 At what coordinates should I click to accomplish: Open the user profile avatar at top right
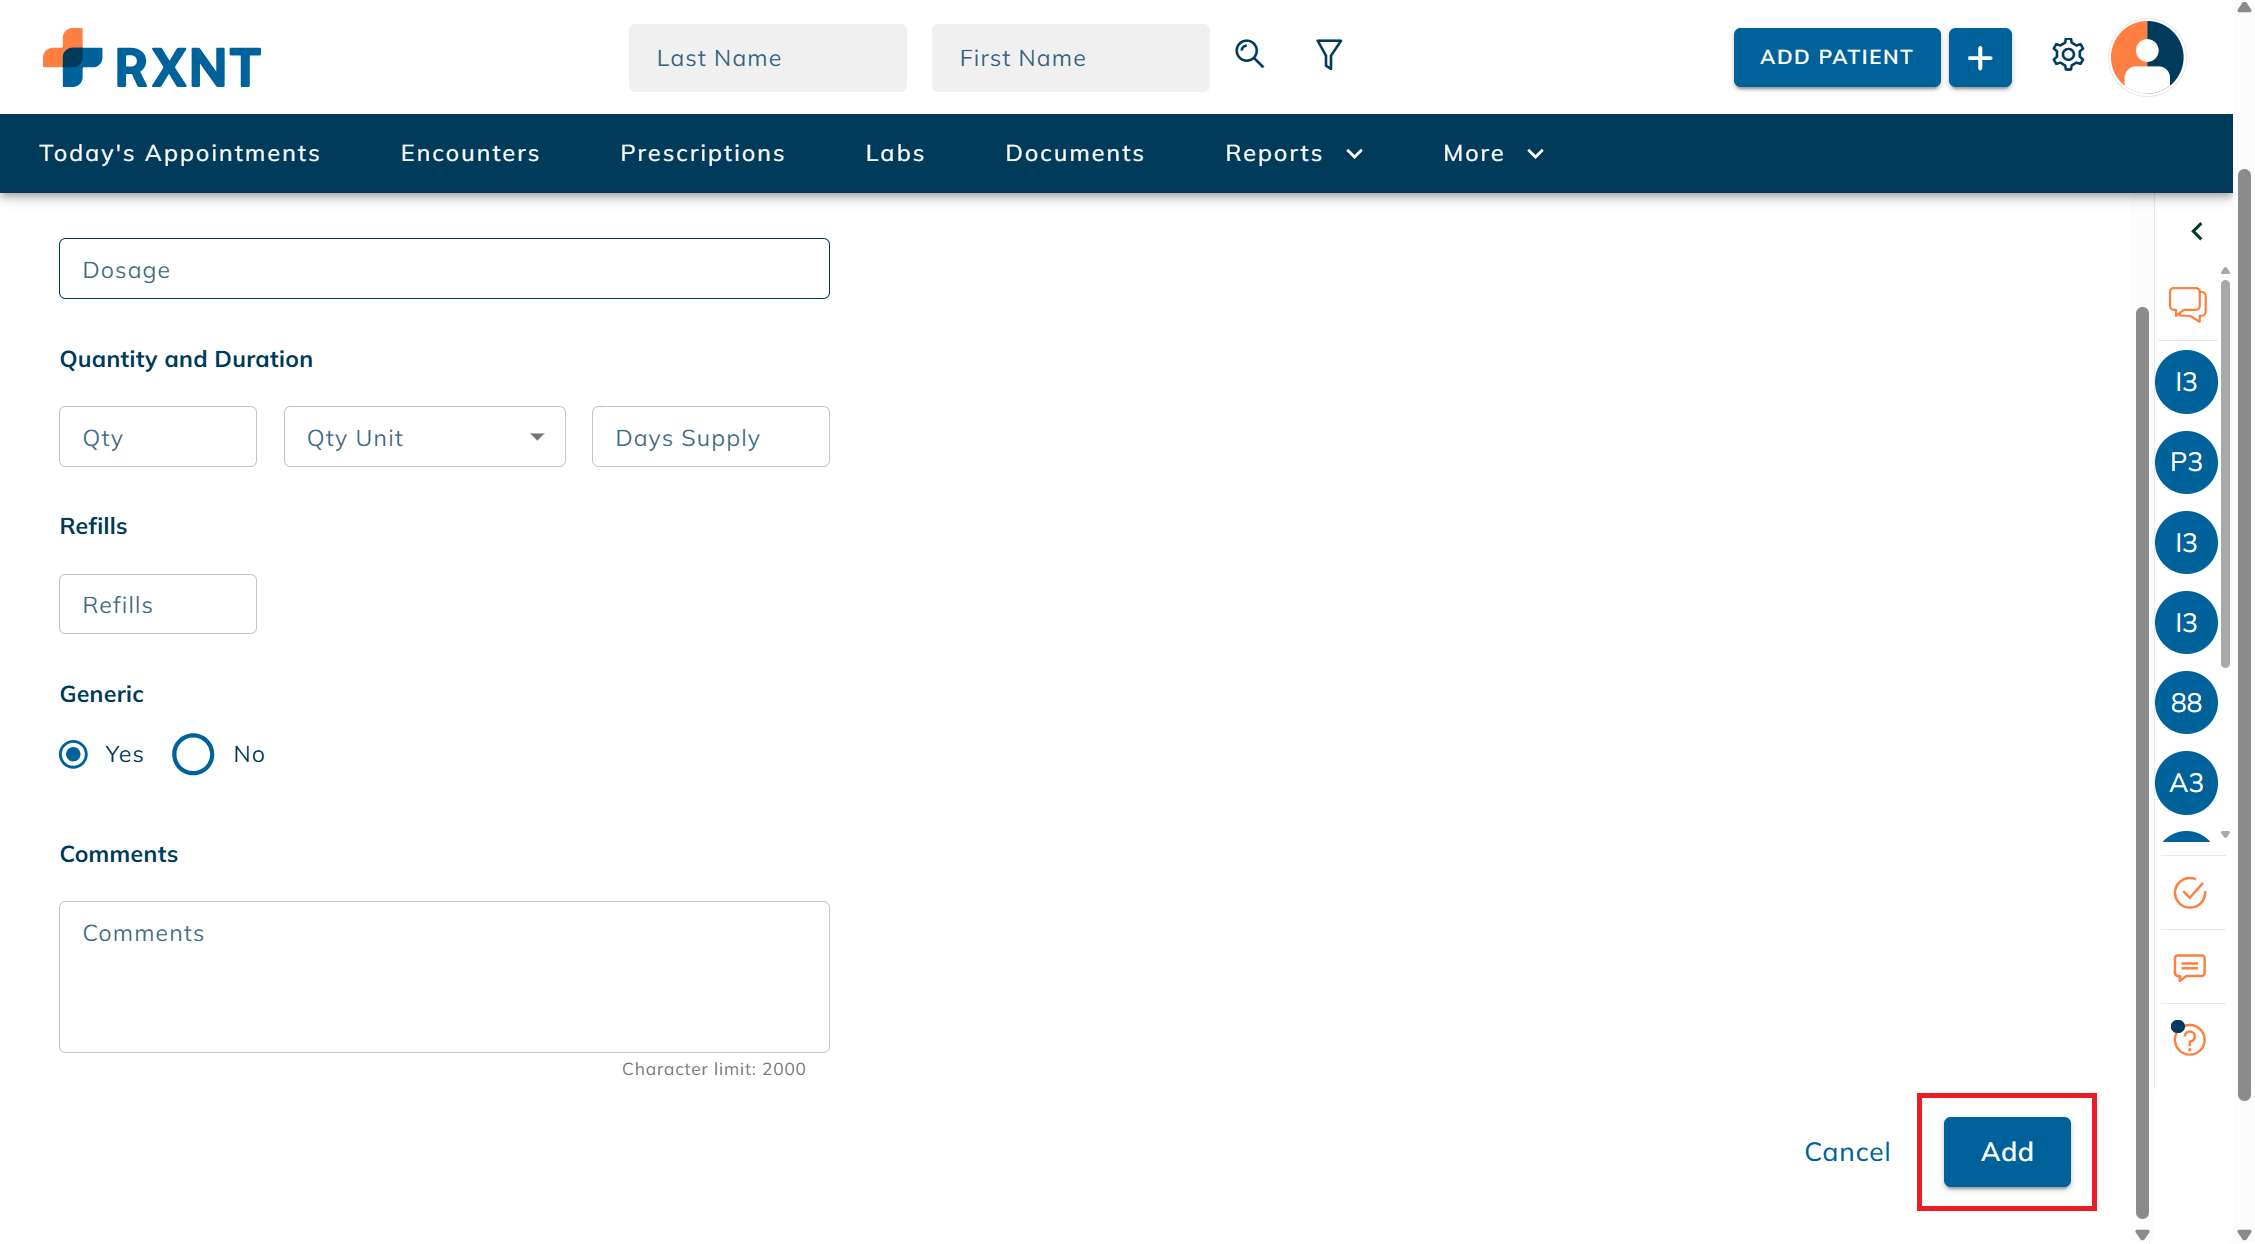point(2147,57)
